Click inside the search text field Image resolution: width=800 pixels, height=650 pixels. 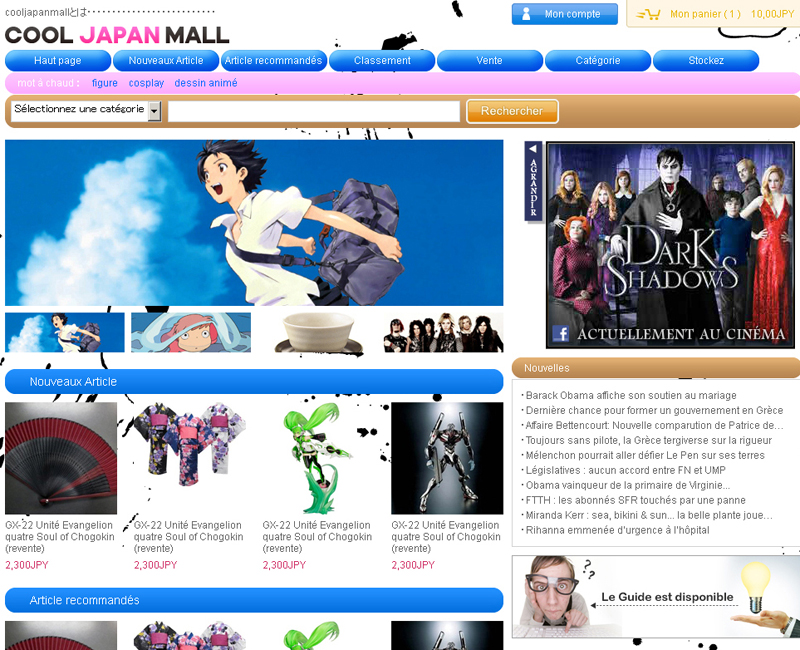[313, 111]
